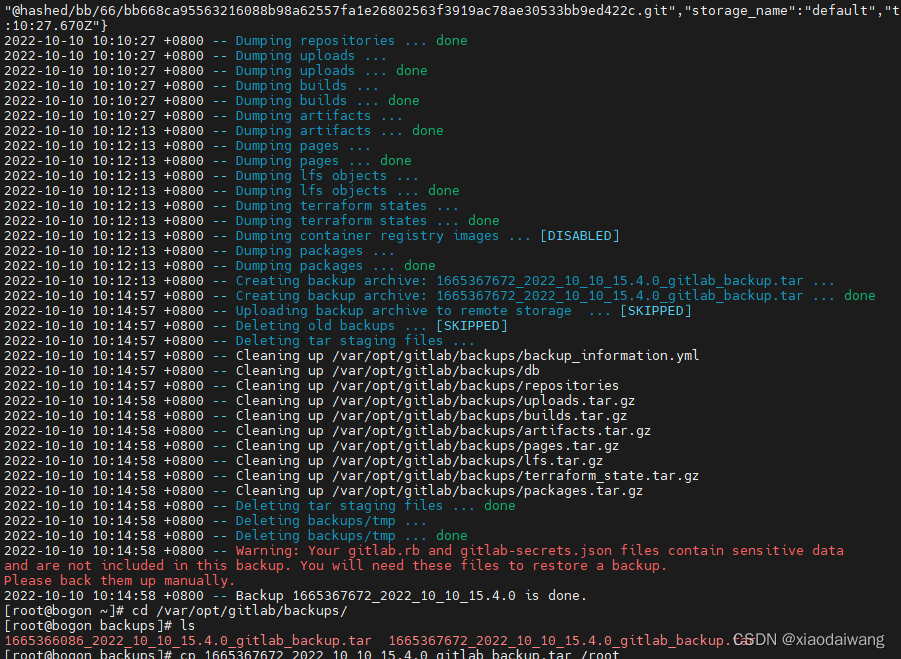Click the 'ls' command at the backups prompt
Screen dimensions: 901x659
click(x=187, y=626)
